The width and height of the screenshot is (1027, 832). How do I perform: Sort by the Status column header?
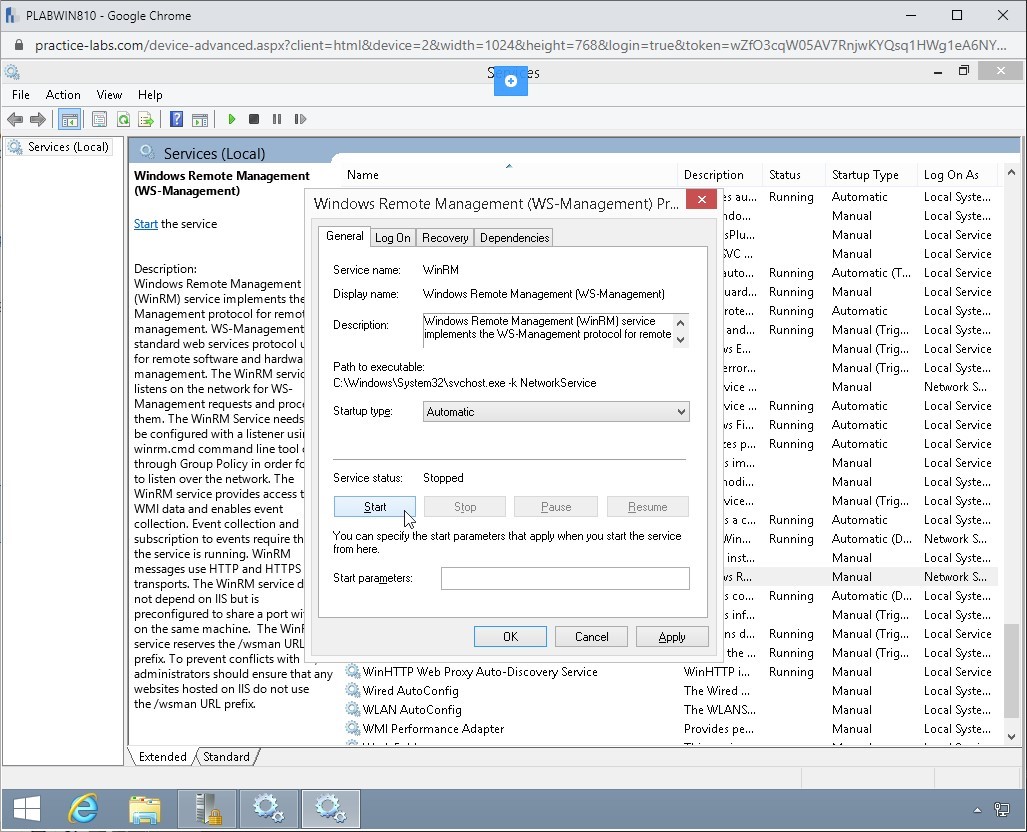pyautogui.click(x=793, y=175)
